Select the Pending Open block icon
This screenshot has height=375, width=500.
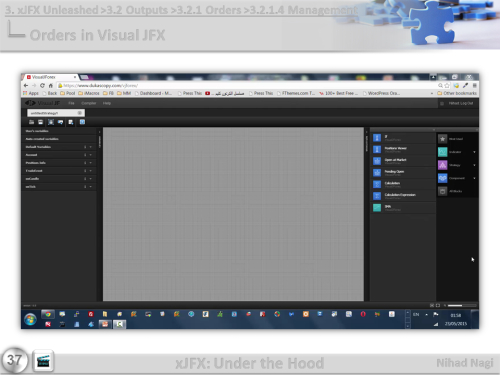point(377,173)
